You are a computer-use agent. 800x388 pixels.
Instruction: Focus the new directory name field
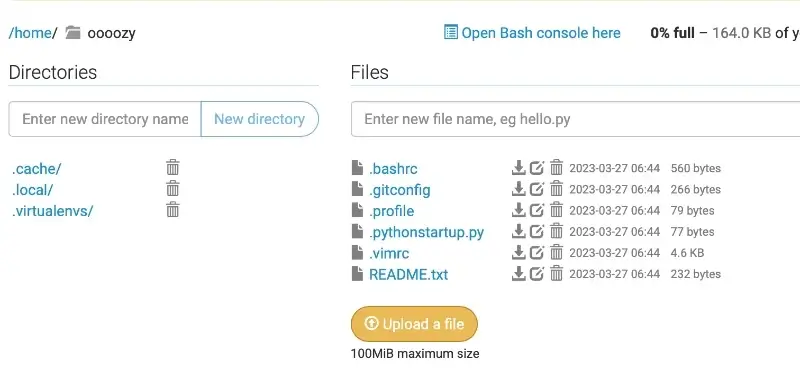click(105, 119)
